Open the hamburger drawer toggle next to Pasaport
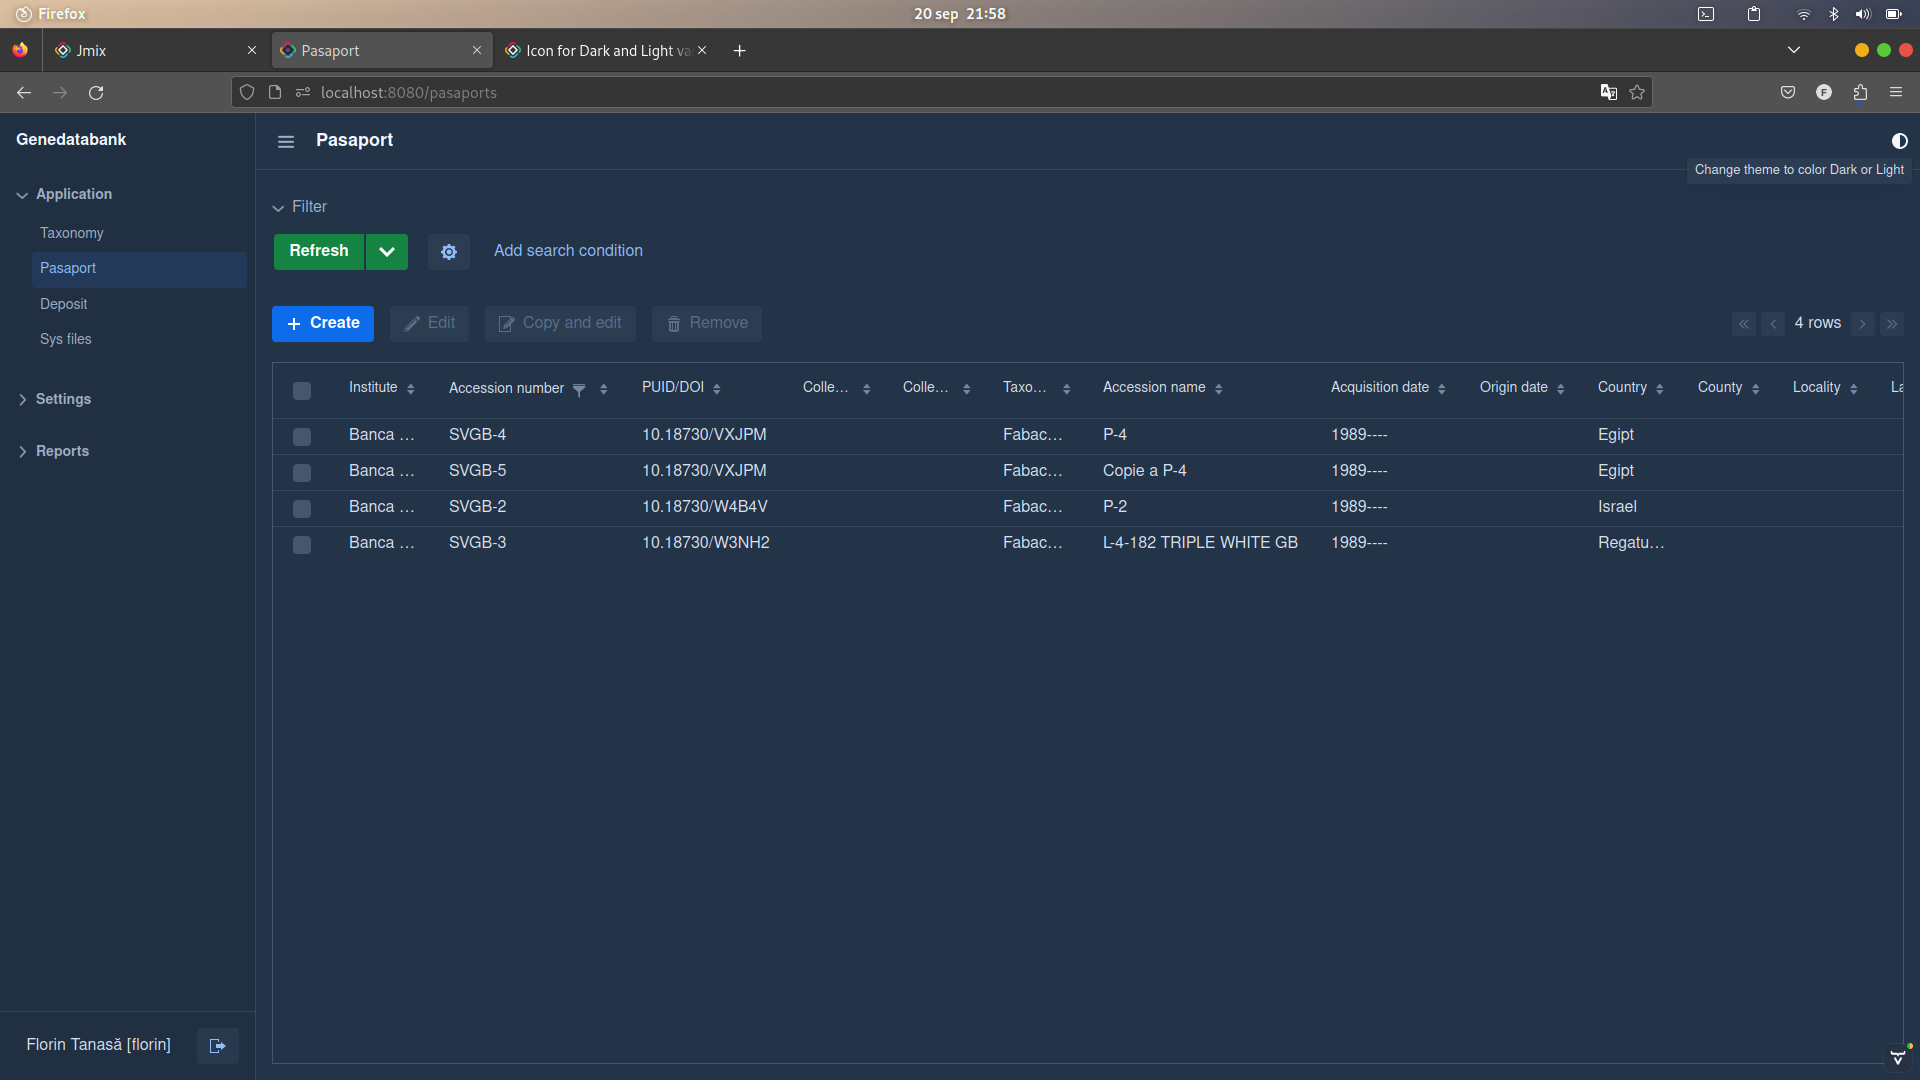Image resolution: width=1920 pixels, height=1080 pixels. [286, 141]
